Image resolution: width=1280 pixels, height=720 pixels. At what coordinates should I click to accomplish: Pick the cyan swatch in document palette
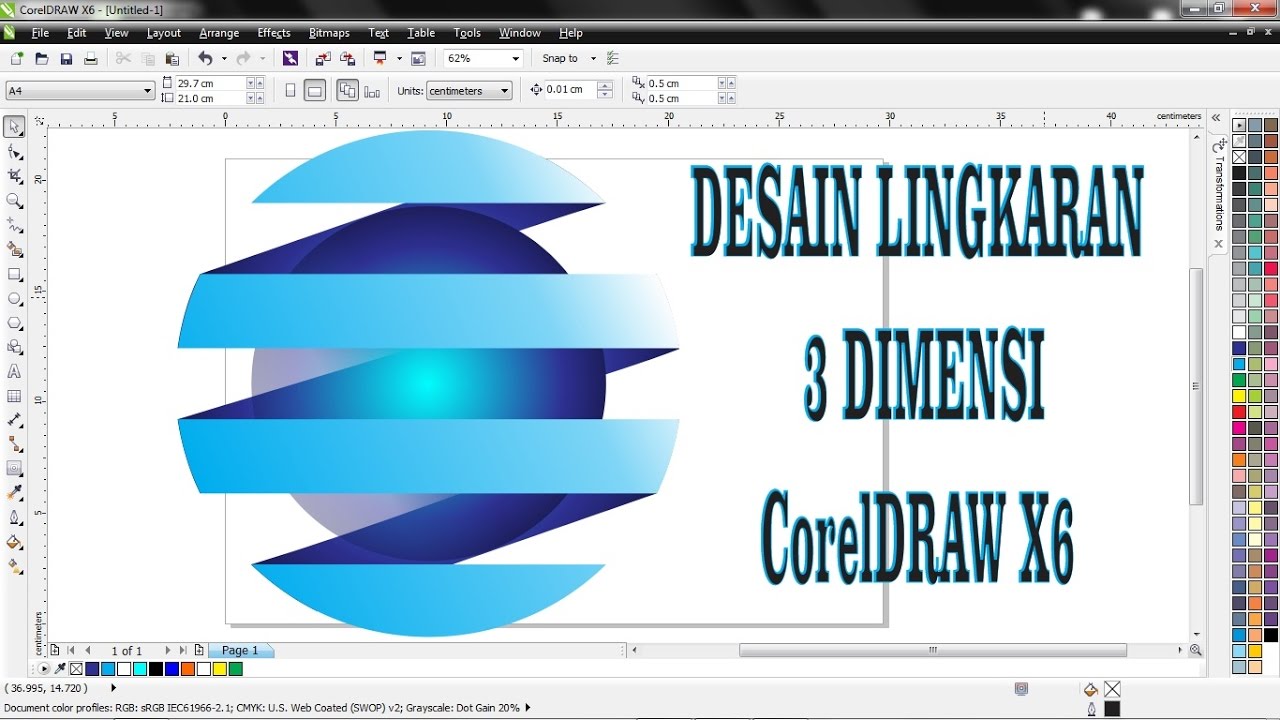coord(140,669)
